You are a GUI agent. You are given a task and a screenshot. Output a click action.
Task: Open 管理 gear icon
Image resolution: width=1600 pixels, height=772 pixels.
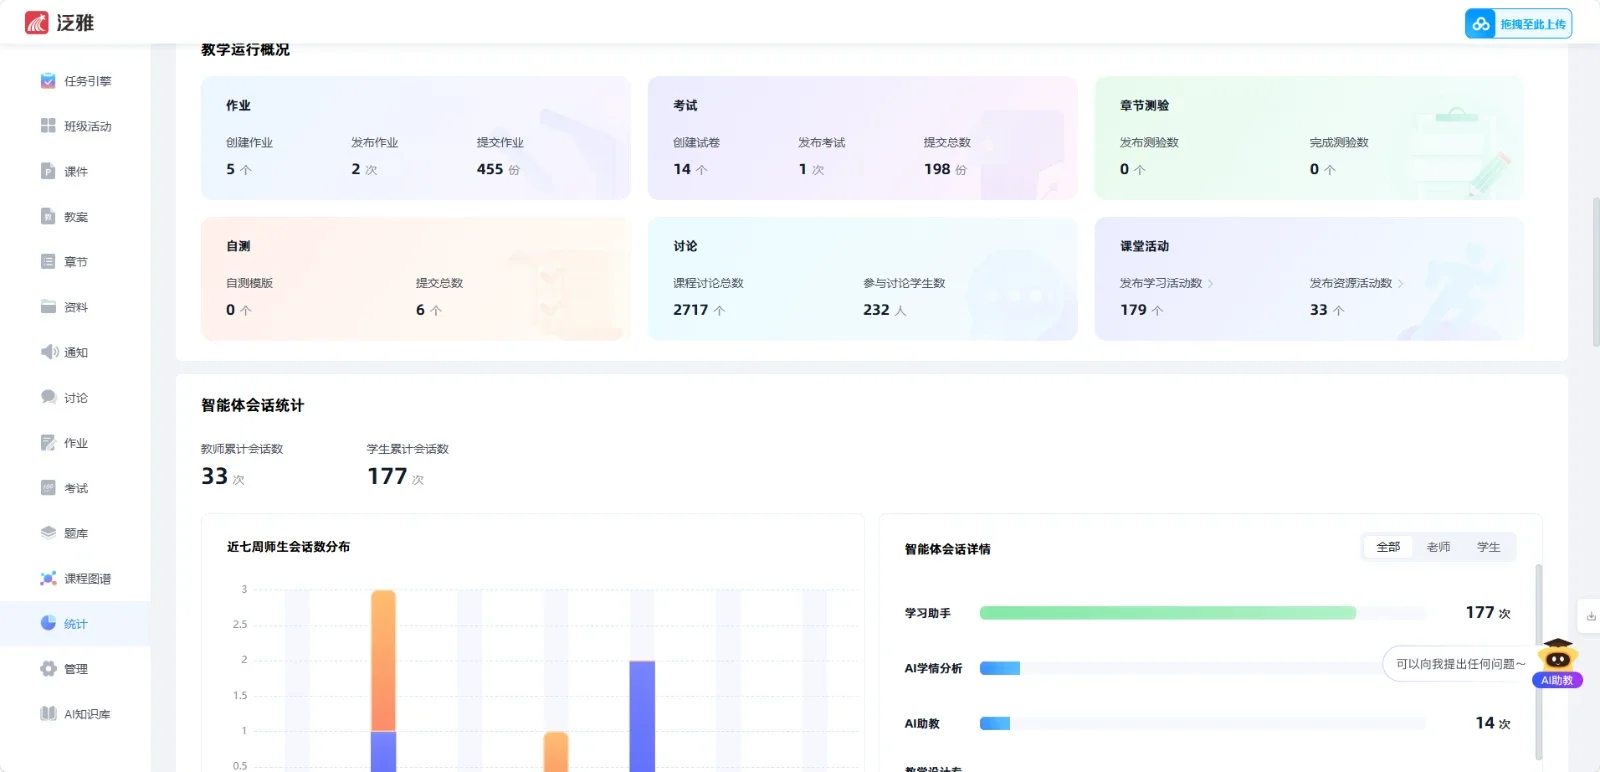(48, 669)
